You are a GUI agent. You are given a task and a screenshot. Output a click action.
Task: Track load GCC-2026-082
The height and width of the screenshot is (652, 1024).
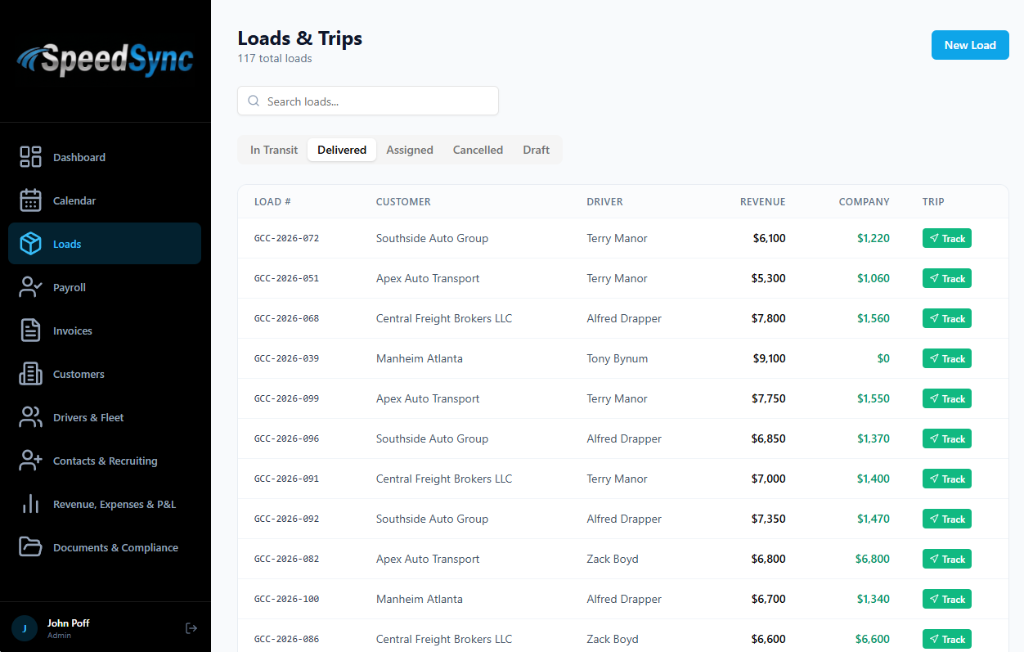[947, 559]
